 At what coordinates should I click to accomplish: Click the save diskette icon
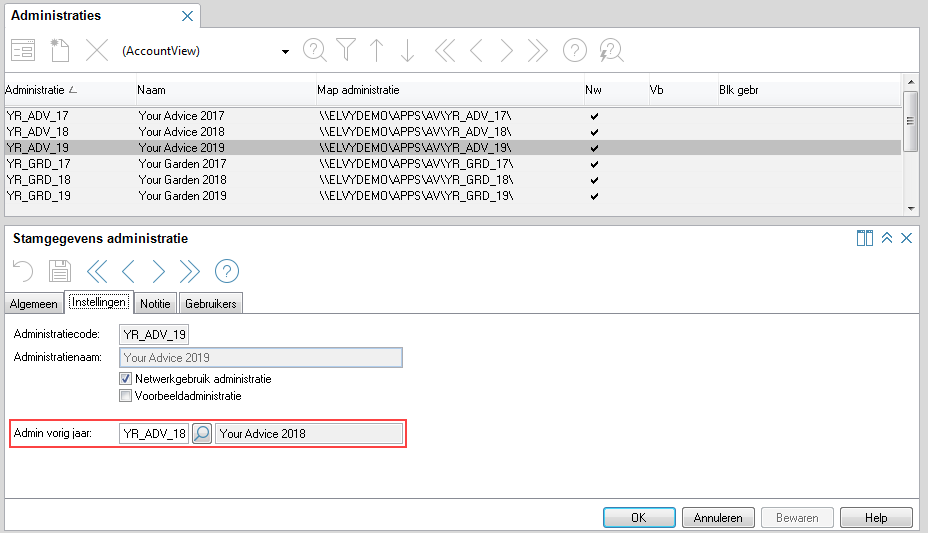click(60, 271)
